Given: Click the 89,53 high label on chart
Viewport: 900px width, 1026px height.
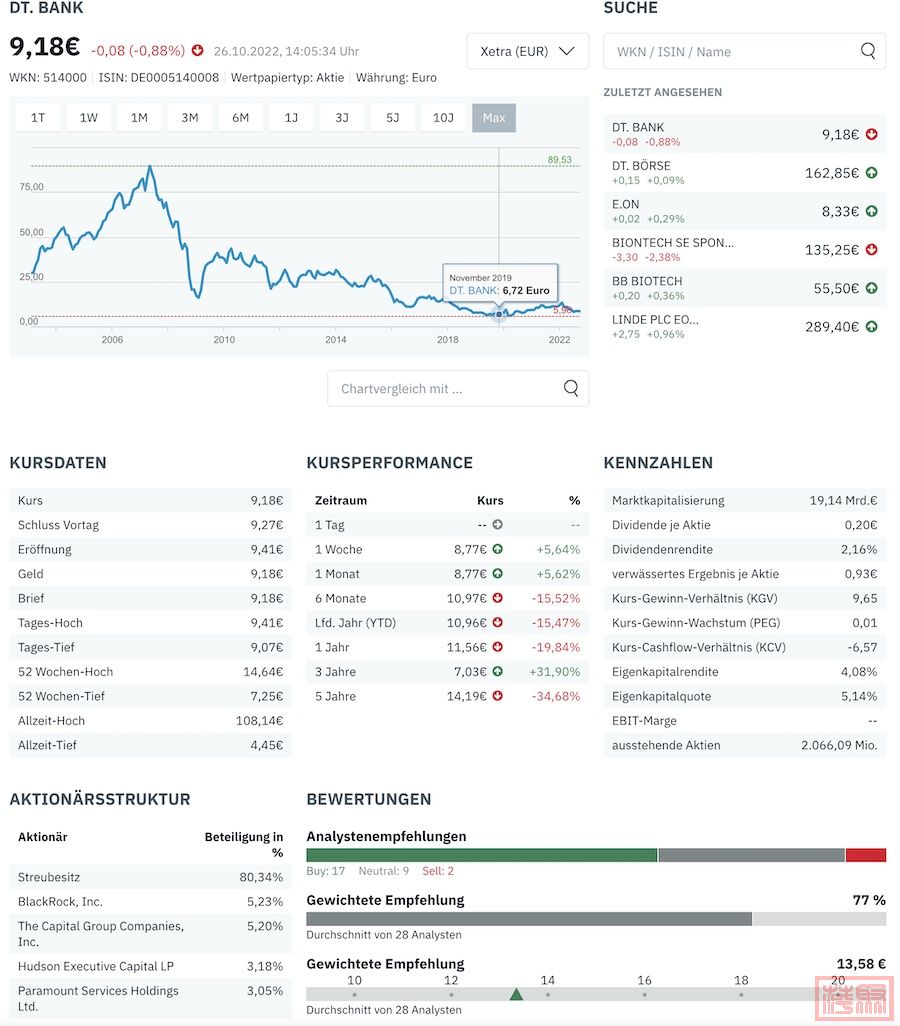Looking at the screenshot, I should click(x=560, y=160).
